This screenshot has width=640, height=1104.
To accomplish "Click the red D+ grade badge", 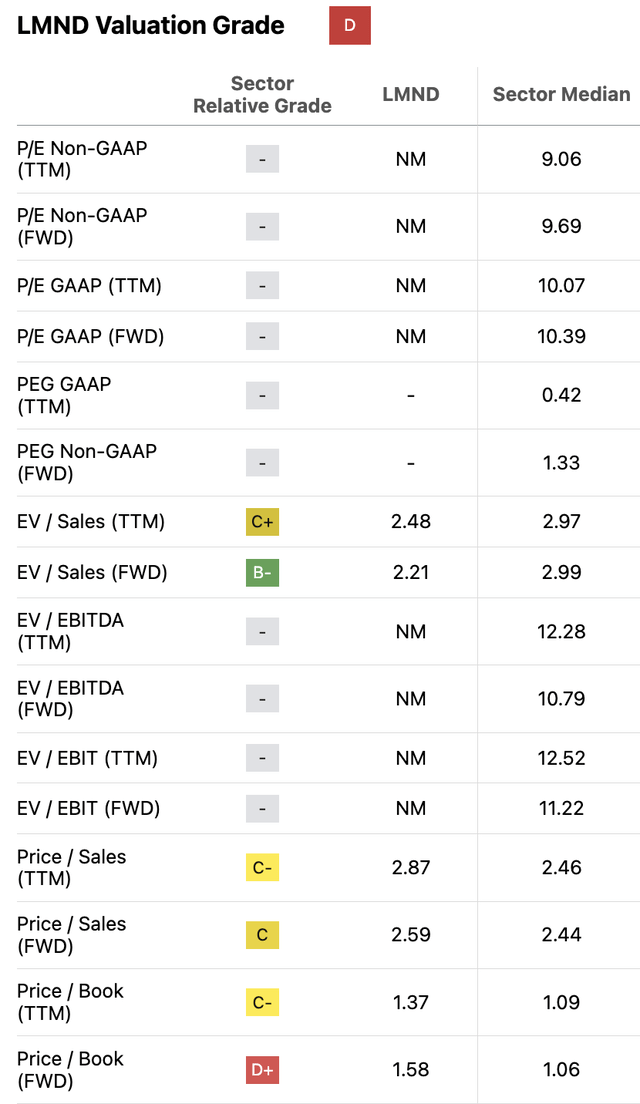I will pyautogui.click(x=262, y=1069).
